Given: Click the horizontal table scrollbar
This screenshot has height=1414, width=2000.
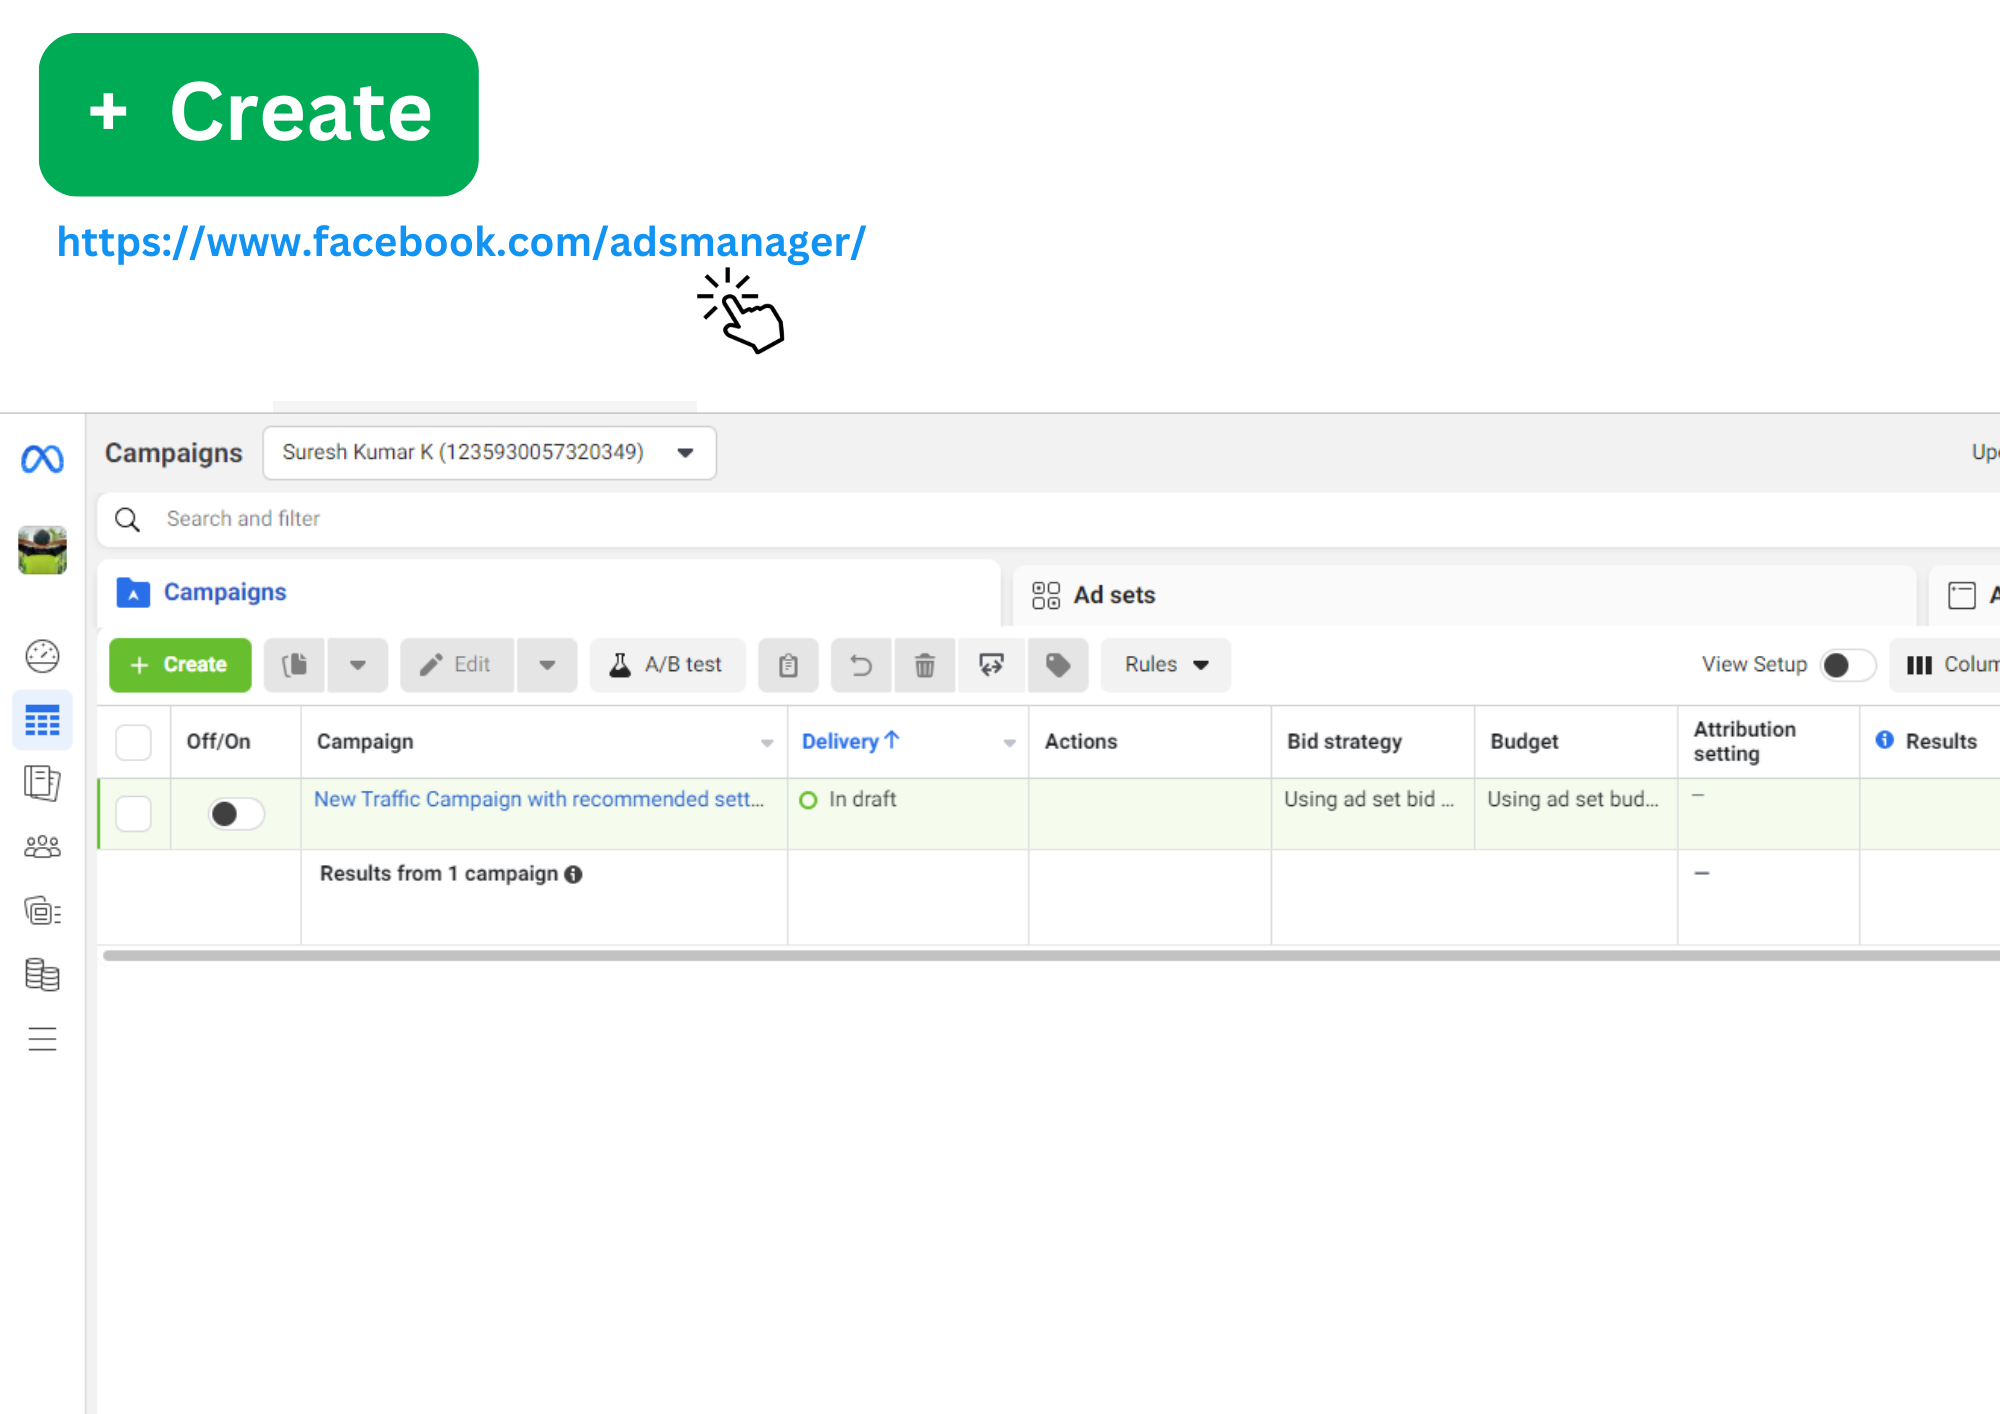Looking at the screenshot, I should tap(1051, 955).
